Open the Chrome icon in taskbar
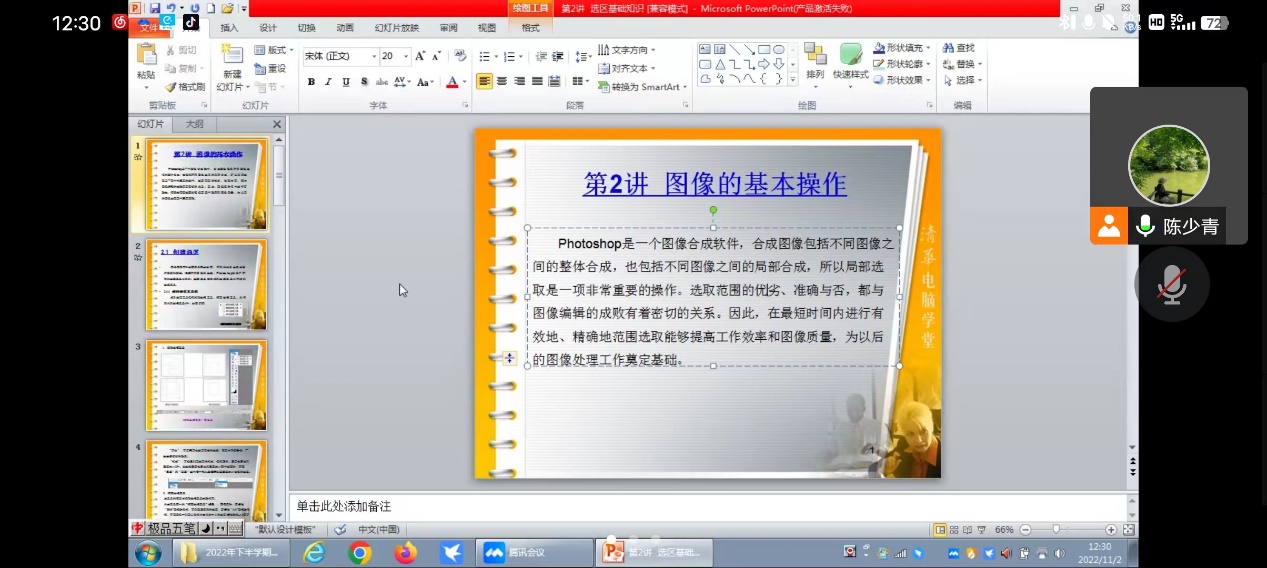The height and width of the screenshot is (568, 1267). pyautogui.click(x=360, y=552)
